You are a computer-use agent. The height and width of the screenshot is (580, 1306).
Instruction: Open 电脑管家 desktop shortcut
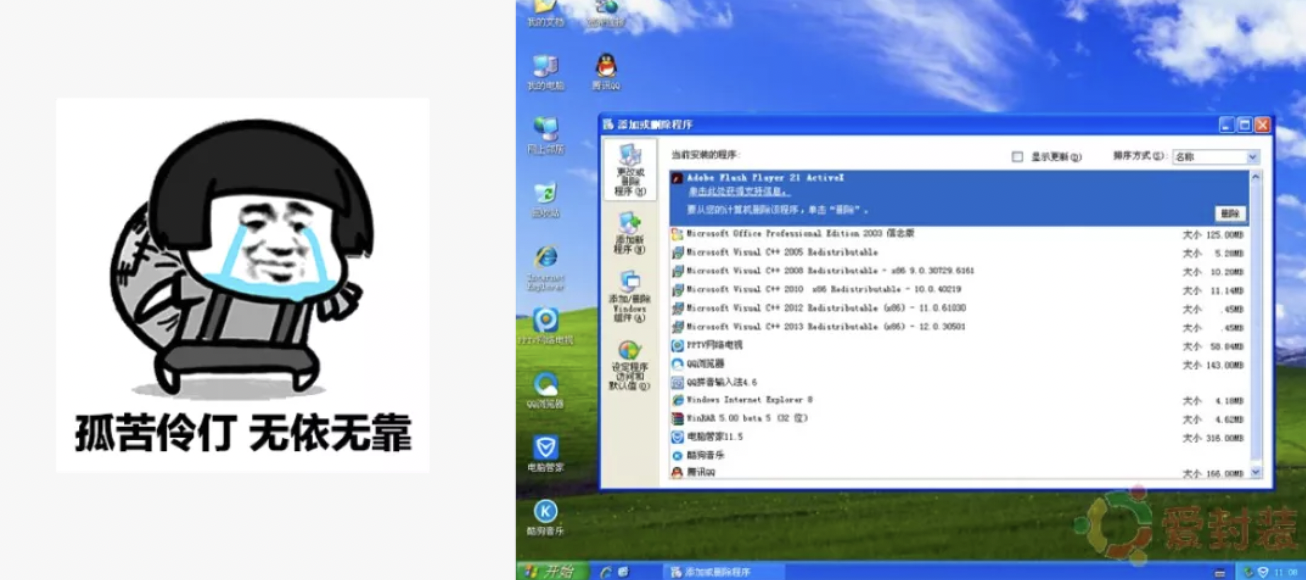[545, 453]
